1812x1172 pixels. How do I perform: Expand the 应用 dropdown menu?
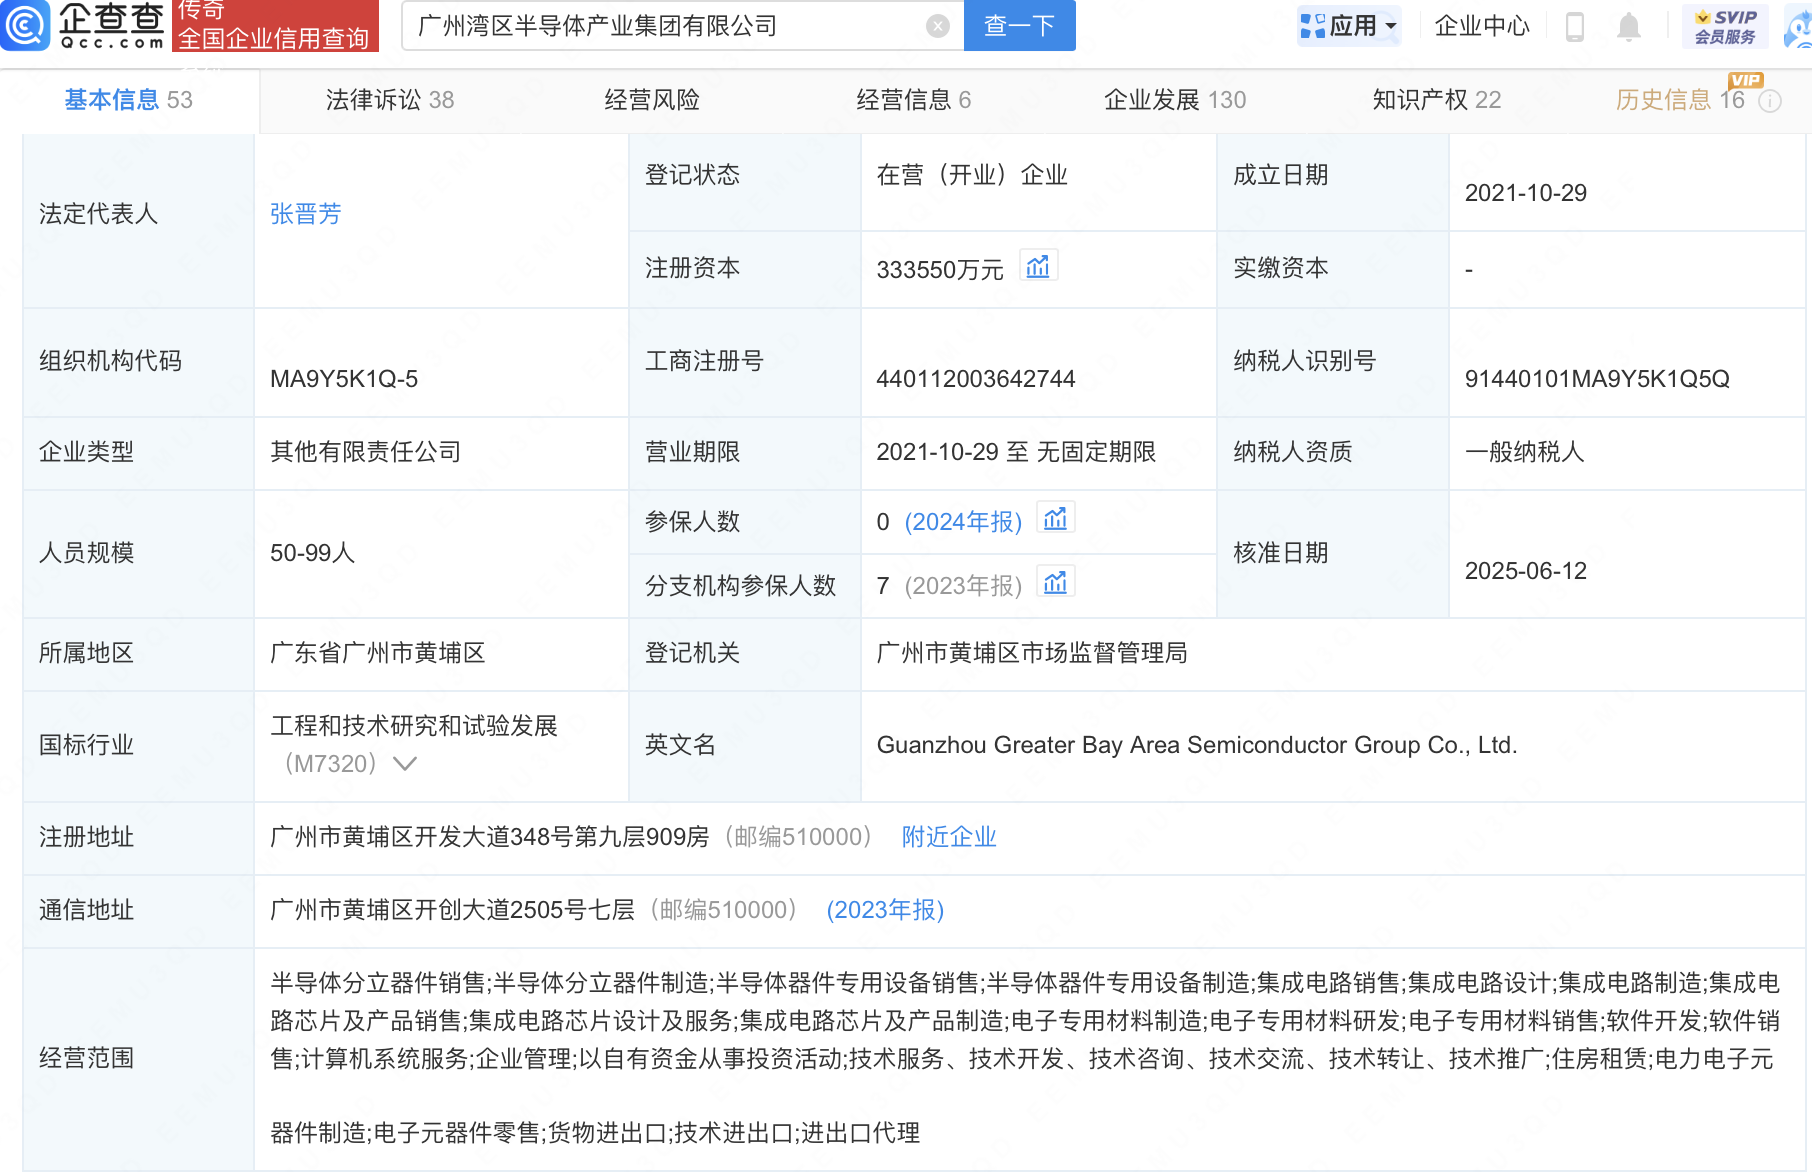(x=1391, y=27)
